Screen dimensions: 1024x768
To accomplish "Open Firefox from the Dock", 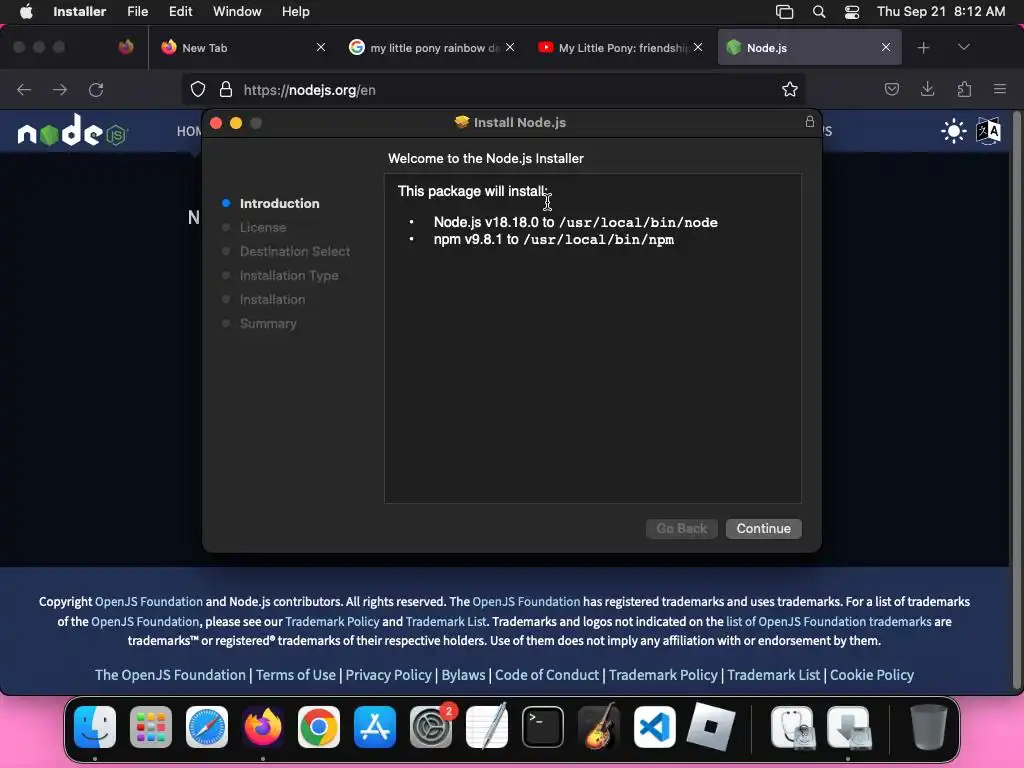I will click(263, 727).
